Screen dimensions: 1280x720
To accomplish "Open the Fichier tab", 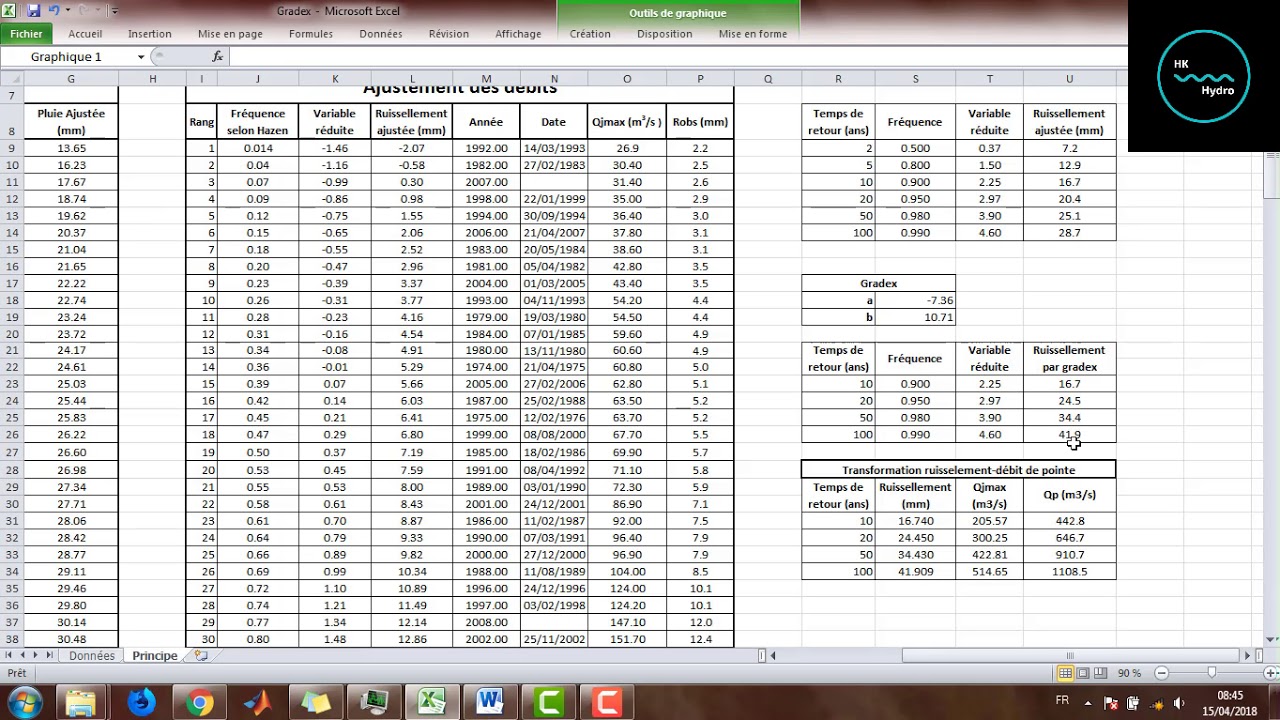I will tap(27, 34).
